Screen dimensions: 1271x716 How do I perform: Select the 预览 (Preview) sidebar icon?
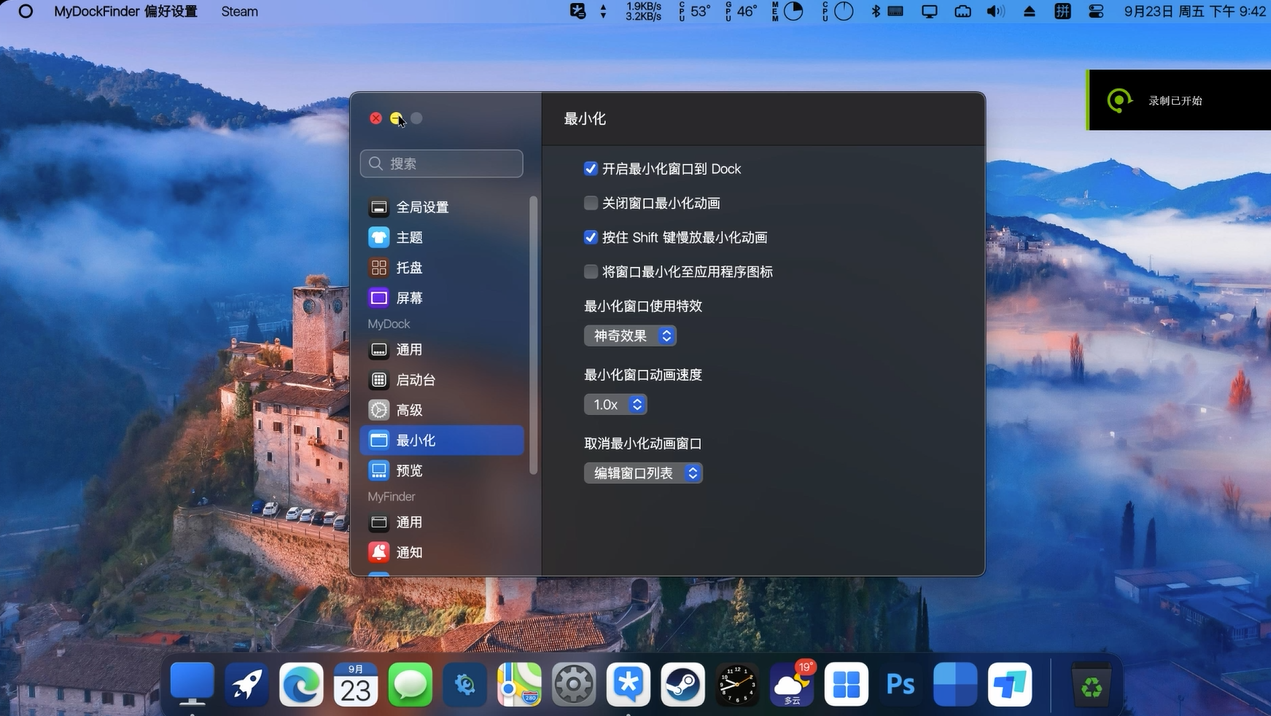pos(379,470)
